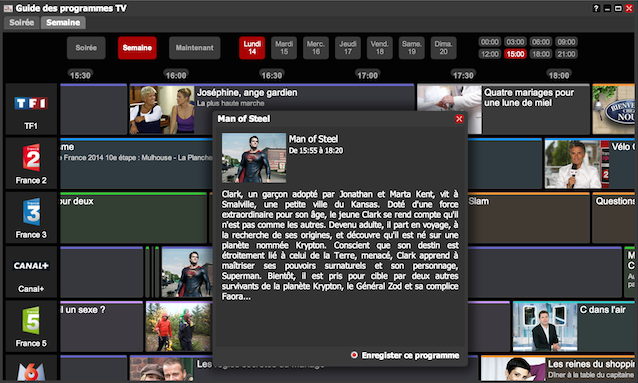This screenshot has height=383, width=638.
Task: Select Mardi 15 day button
Action: [284, 48]
